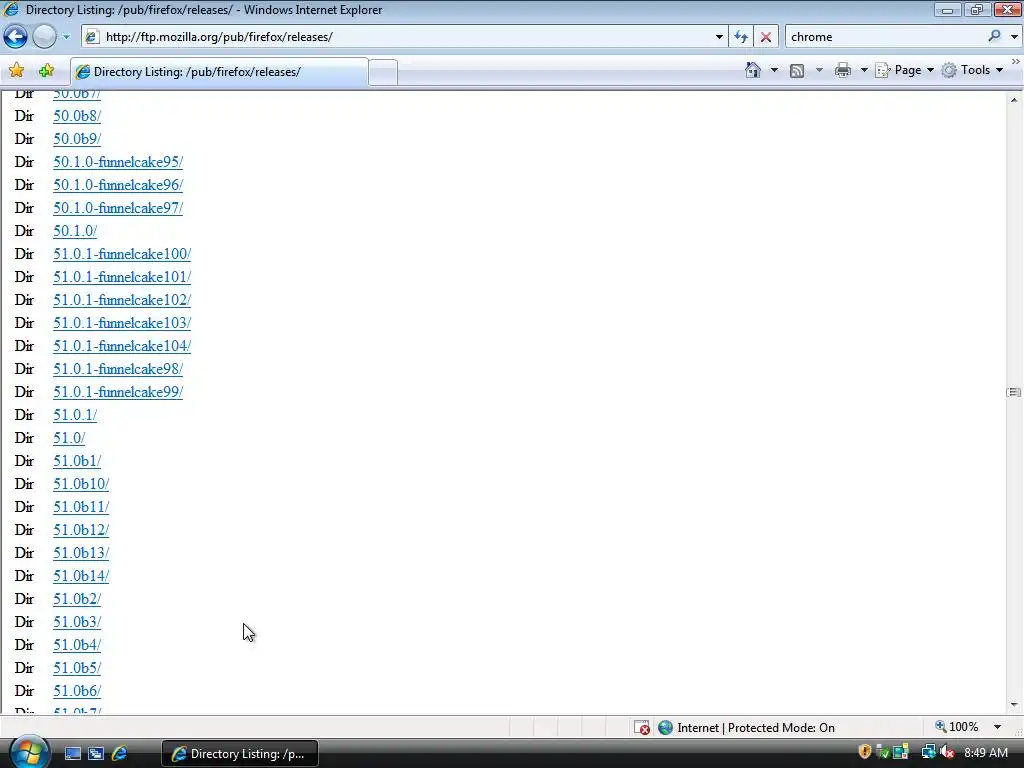Open the recent pages dropdown beside the Forward button
The width and height of the screenshot is (1024, 768).
(x=66, y=37)
